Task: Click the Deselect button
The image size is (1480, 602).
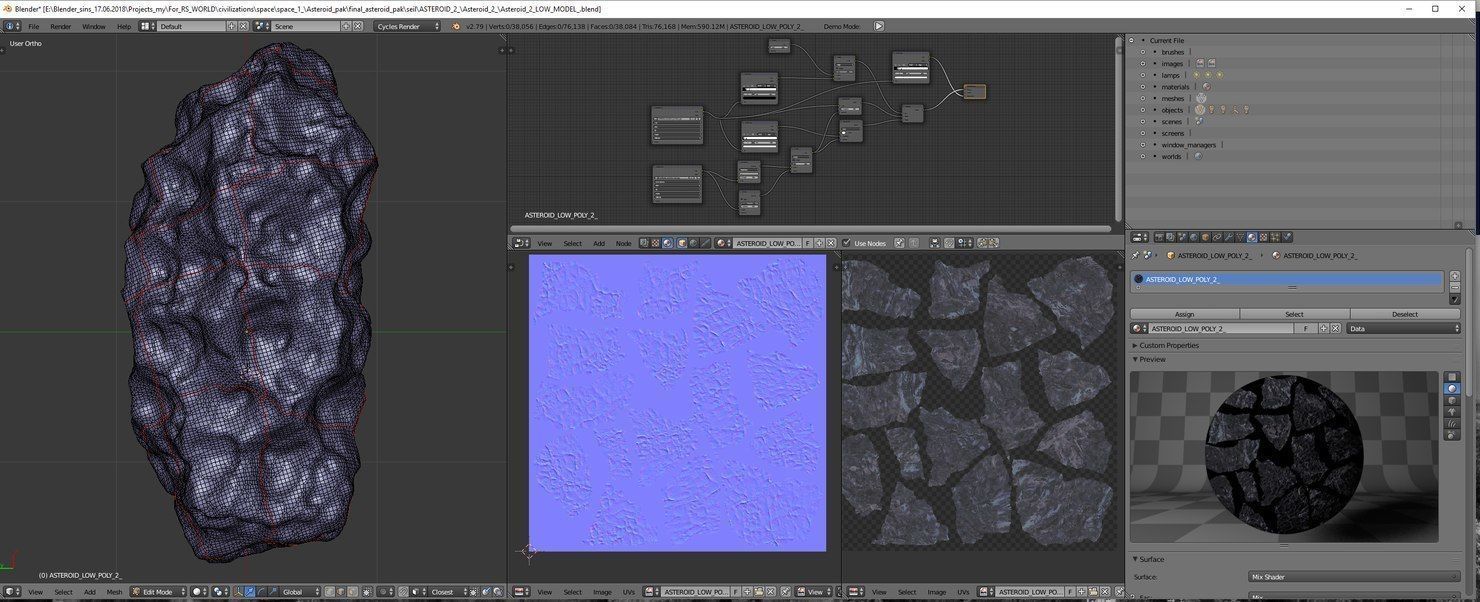Action: click(1405, 314)
